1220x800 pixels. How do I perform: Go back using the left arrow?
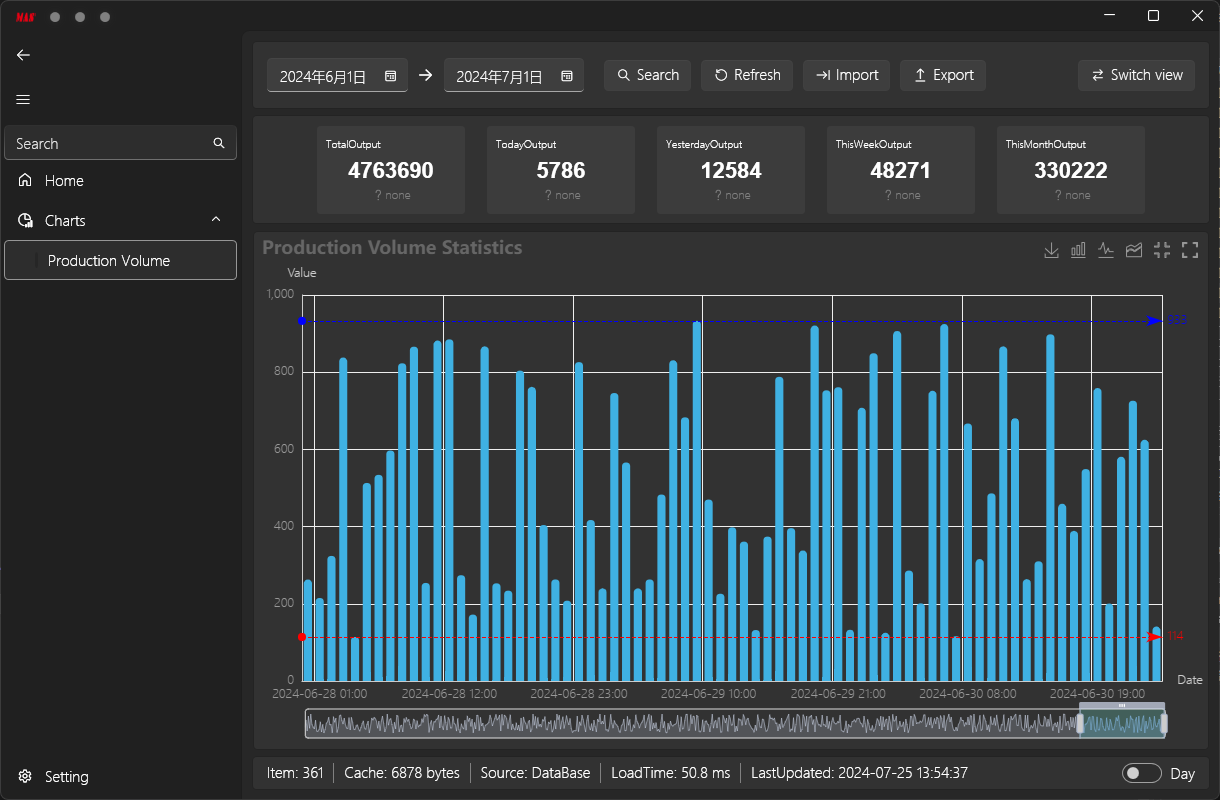coord(24,55)
